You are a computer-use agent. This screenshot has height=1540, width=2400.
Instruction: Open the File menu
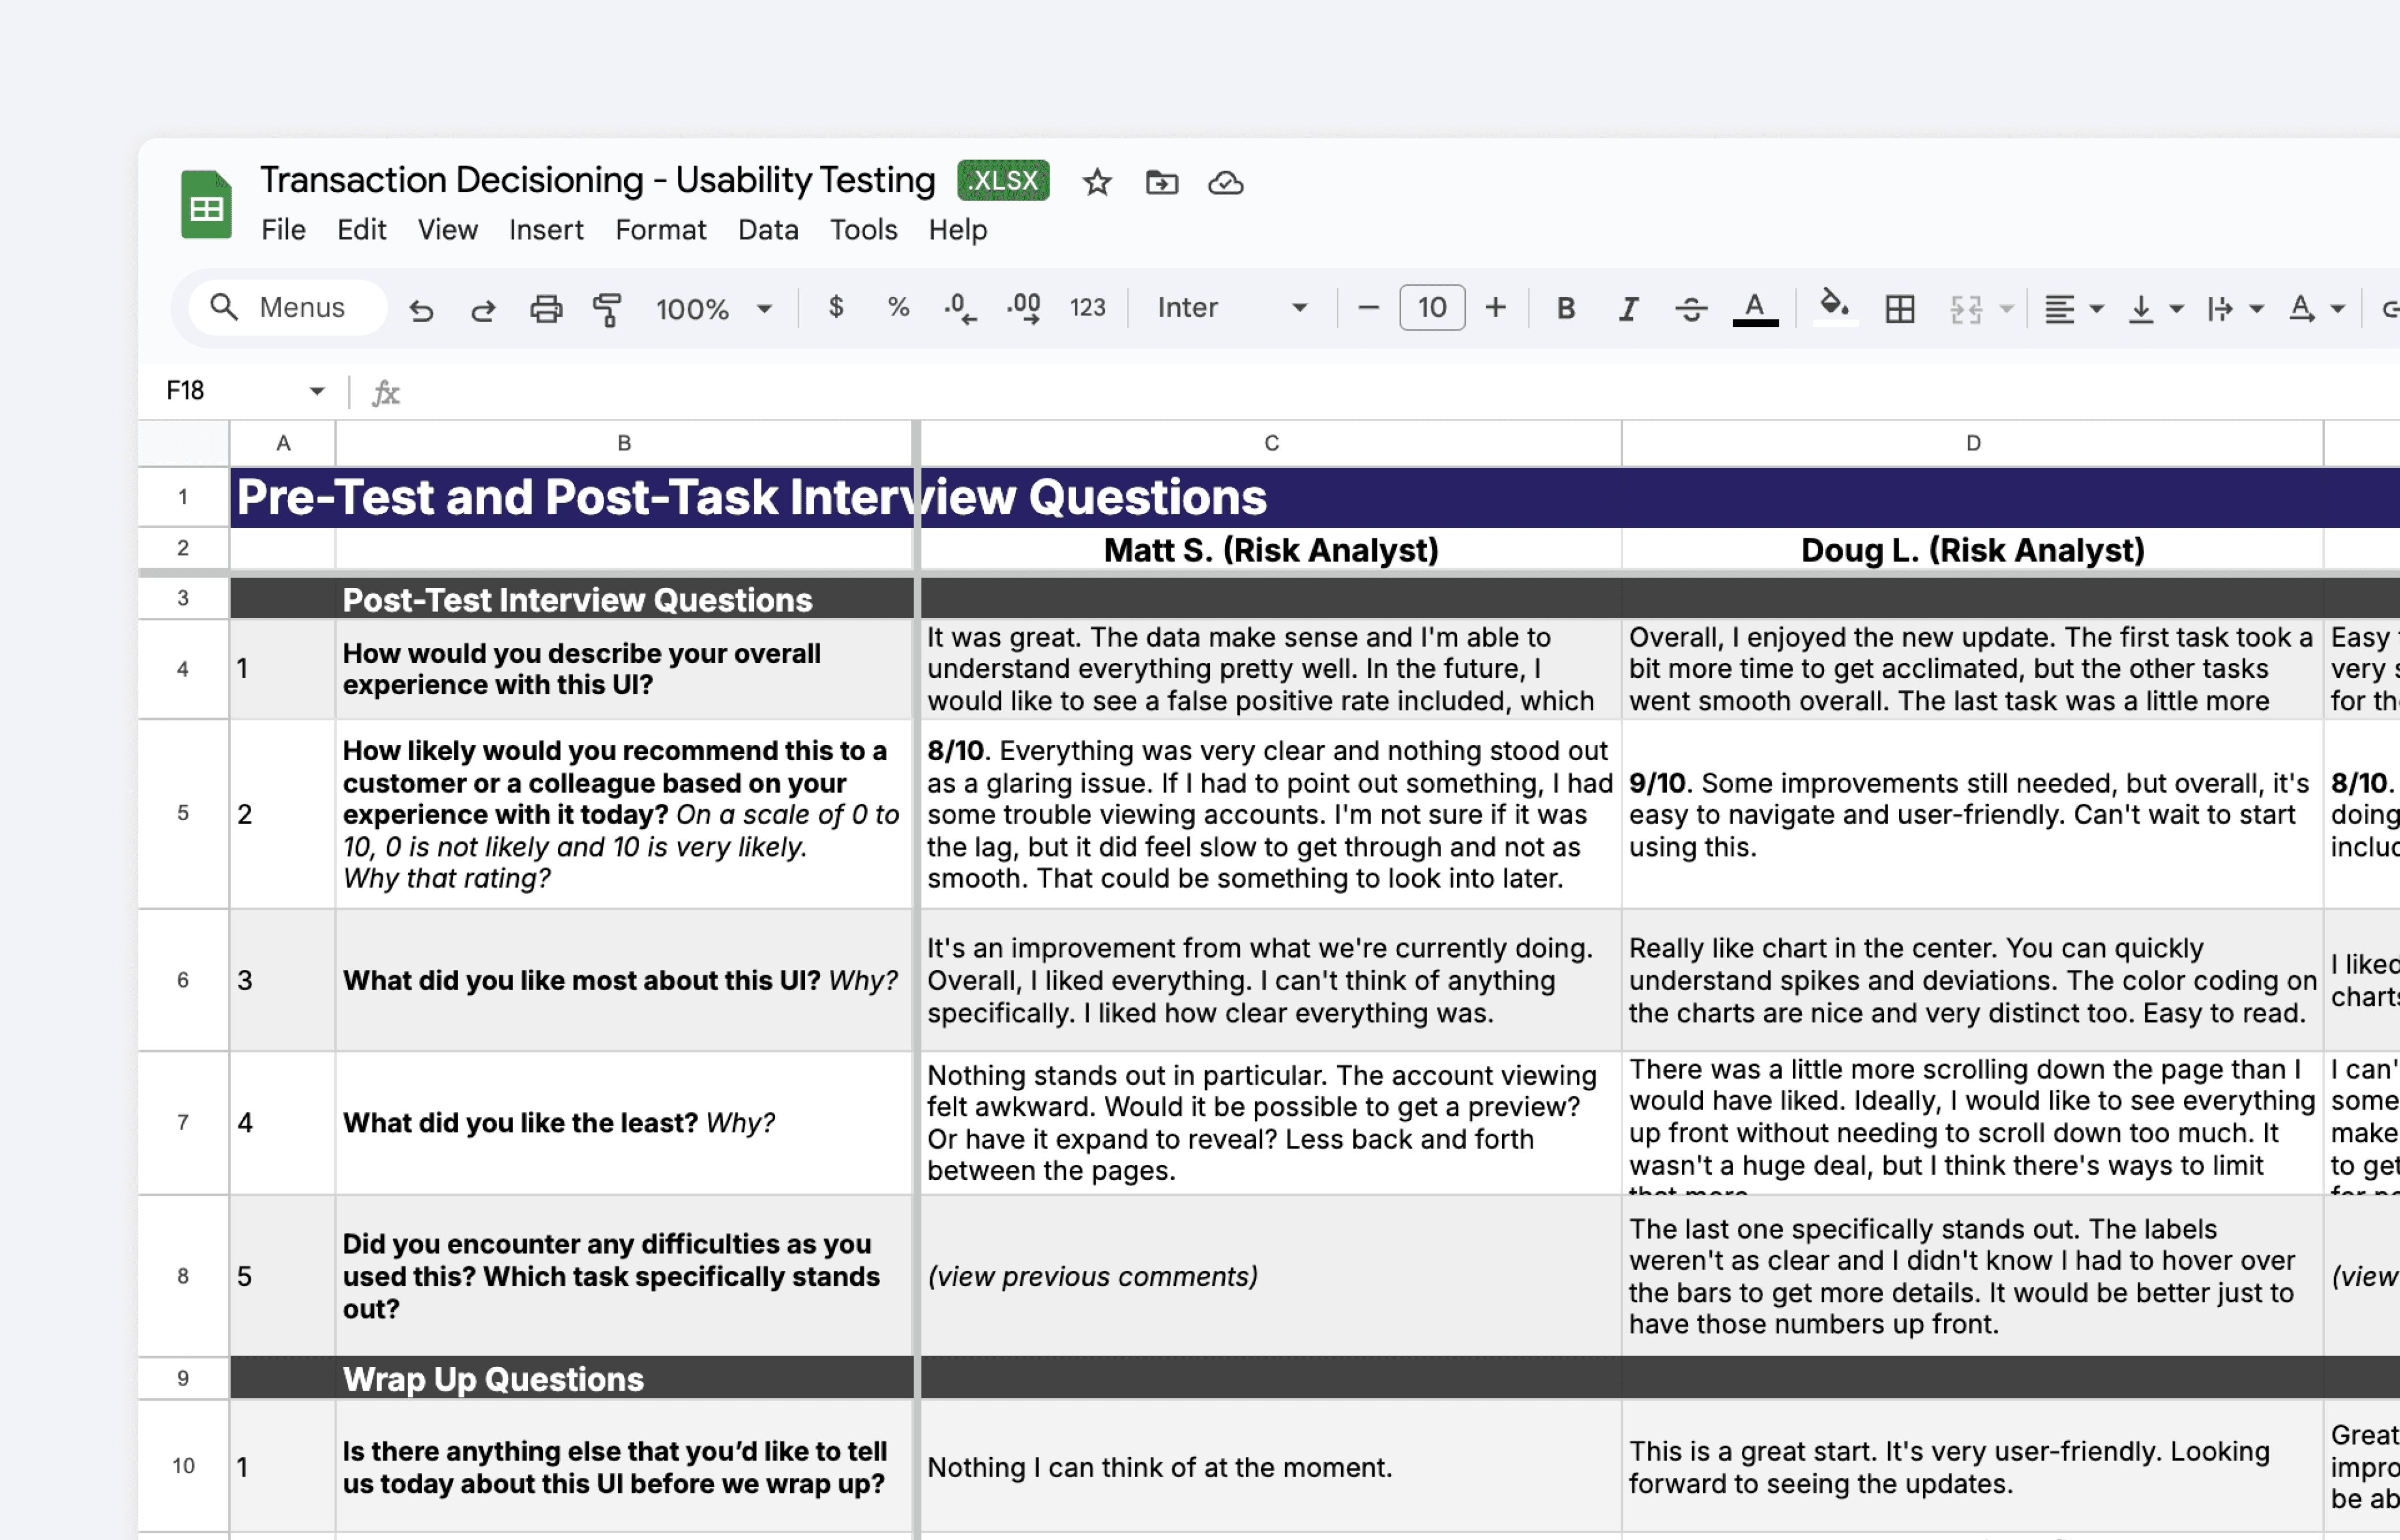pyautogui.click(x=283, y=230)
